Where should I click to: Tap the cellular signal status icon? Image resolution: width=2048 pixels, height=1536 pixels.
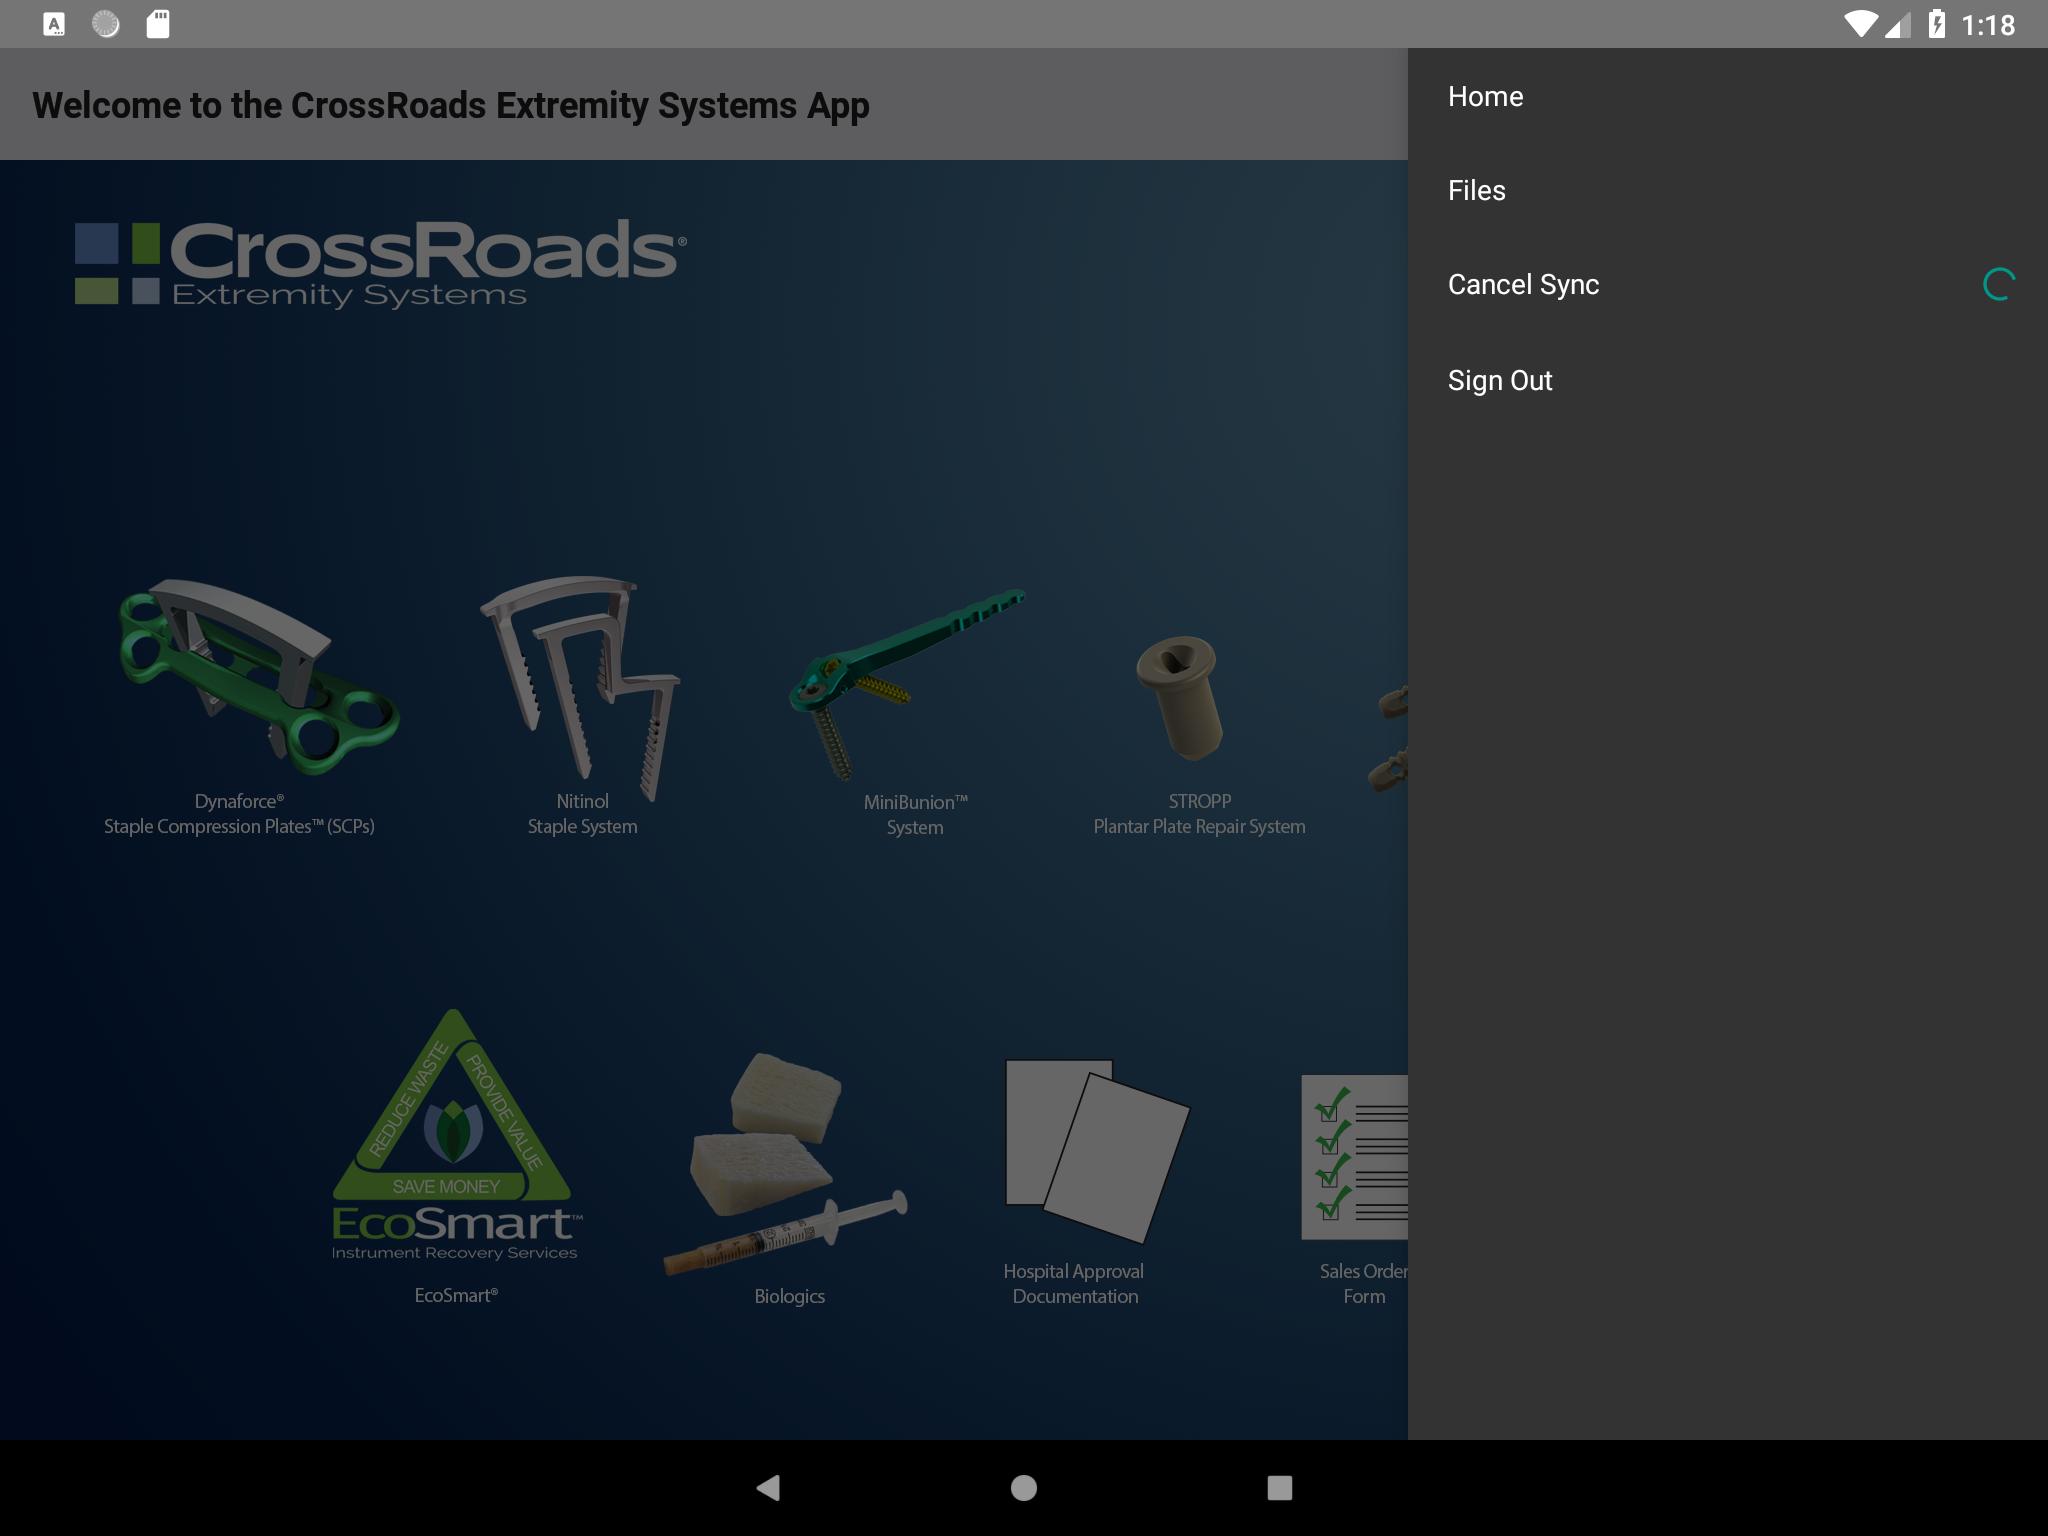point(1898,25)
